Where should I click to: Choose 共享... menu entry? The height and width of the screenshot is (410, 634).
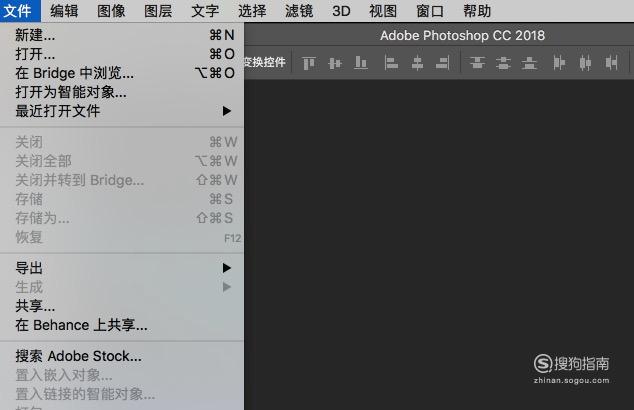tap(122, 306)
